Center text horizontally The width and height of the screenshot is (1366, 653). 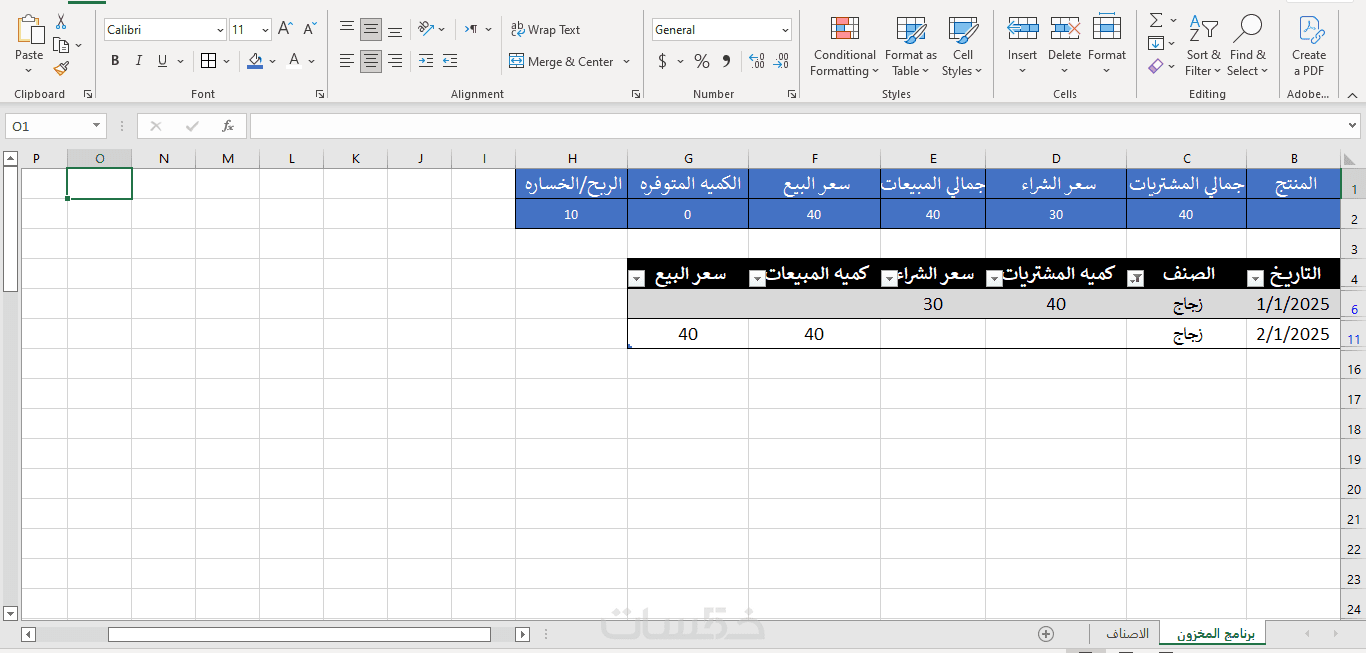pyautogui.click(x=371, y=61)
